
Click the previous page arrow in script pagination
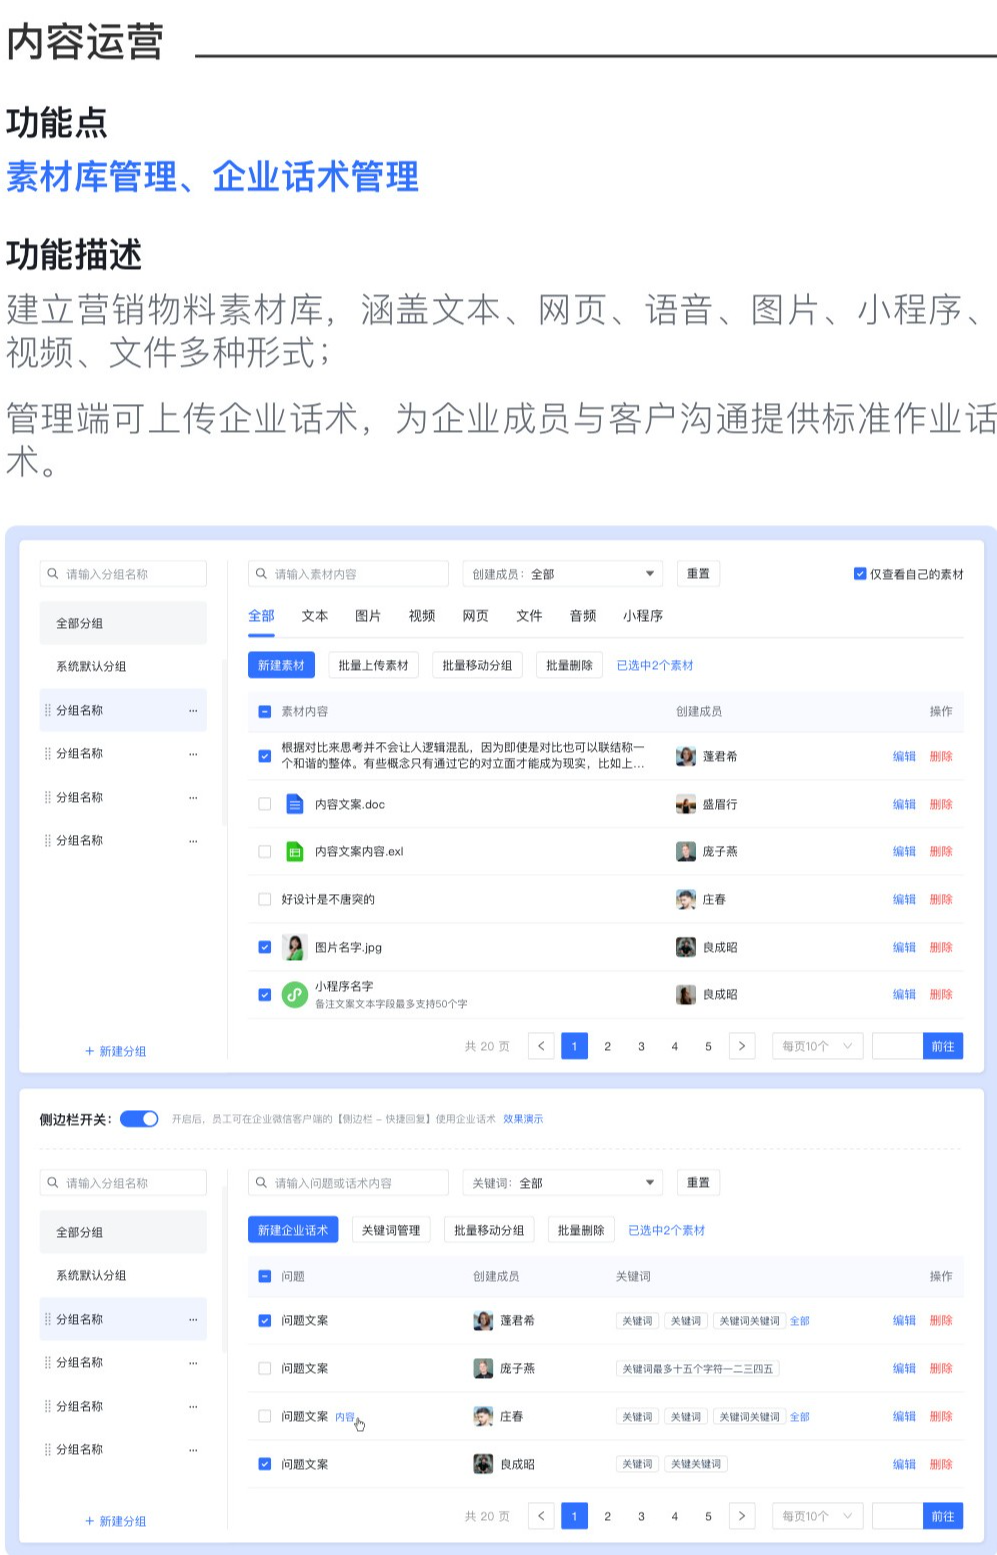tap(541, 1516)
